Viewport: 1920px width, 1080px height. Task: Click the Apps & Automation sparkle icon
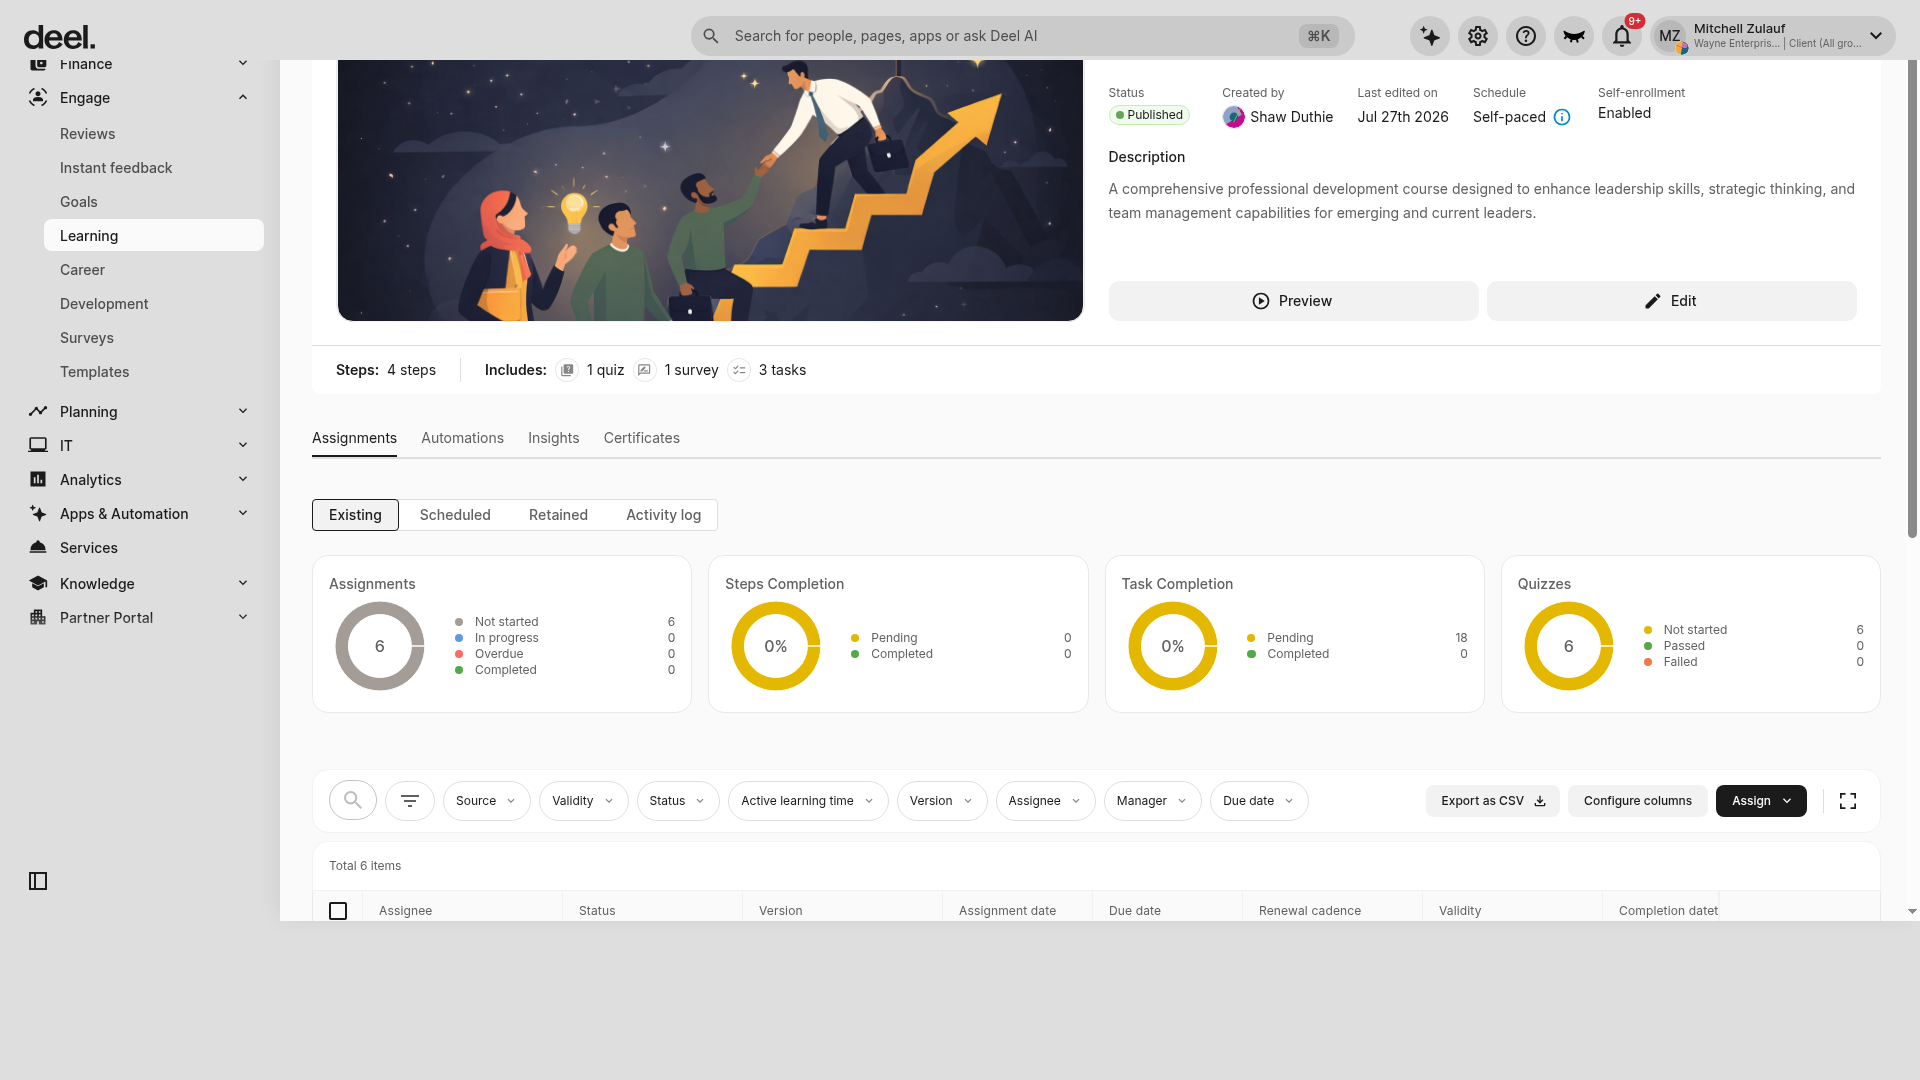point(38,514)
